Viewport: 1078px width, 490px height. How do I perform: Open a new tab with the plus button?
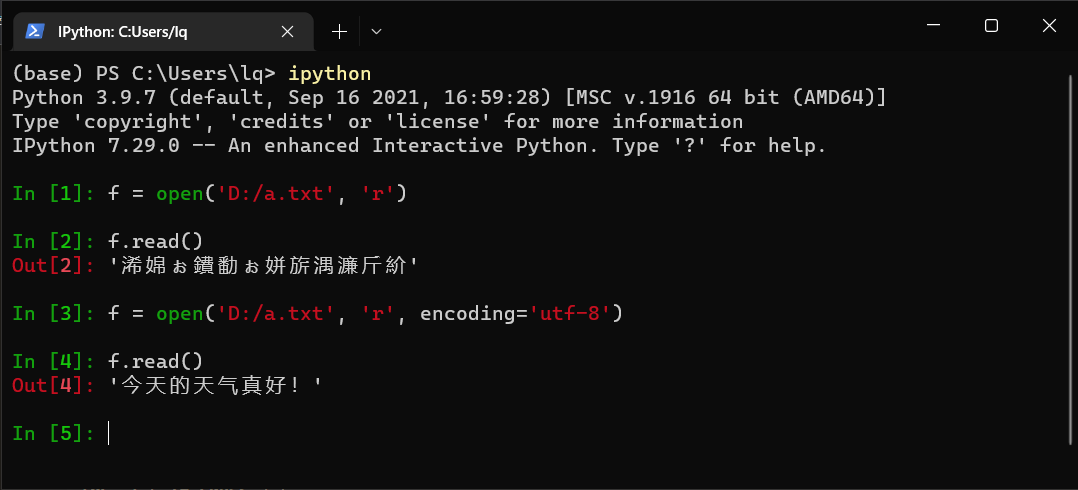[x=339, y=32]
